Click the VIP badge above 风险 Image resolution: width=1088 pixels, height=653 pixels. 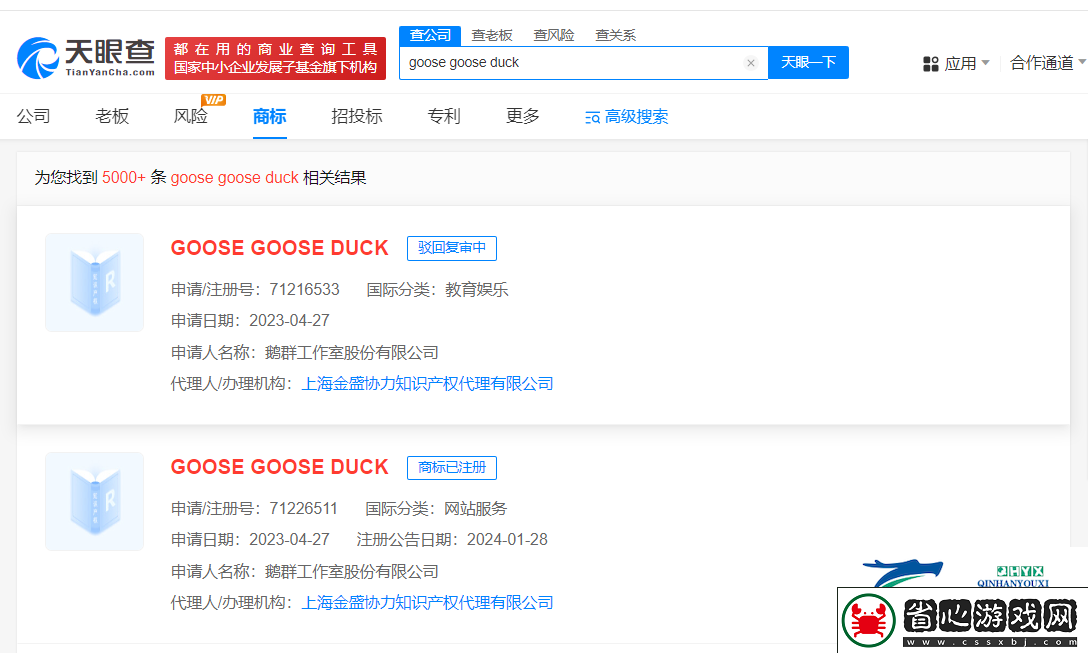click(213, 100)
